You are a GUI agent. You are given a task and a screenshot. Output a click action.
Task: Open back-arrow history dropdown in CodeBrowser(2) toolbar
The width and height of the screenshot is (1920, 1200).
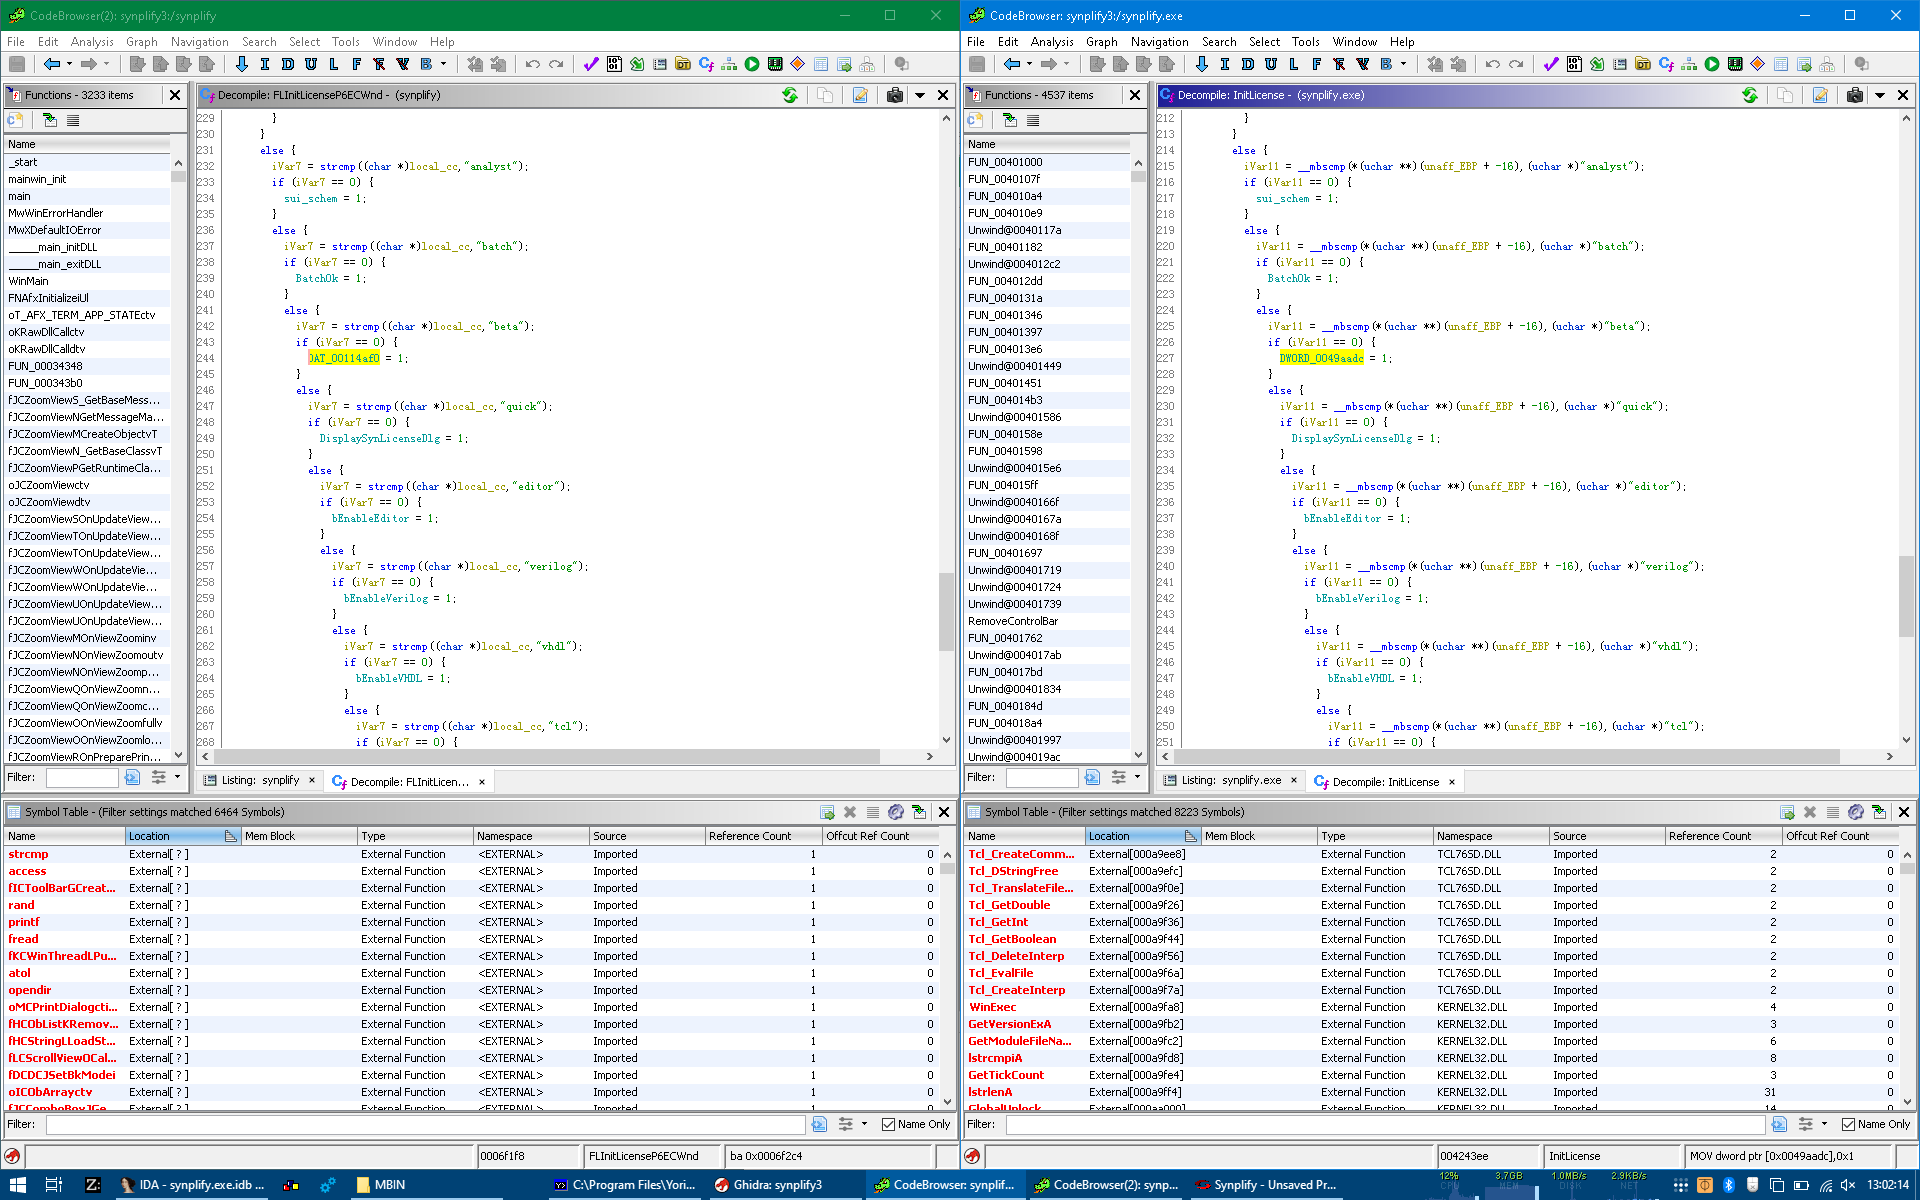pos(69,64)
